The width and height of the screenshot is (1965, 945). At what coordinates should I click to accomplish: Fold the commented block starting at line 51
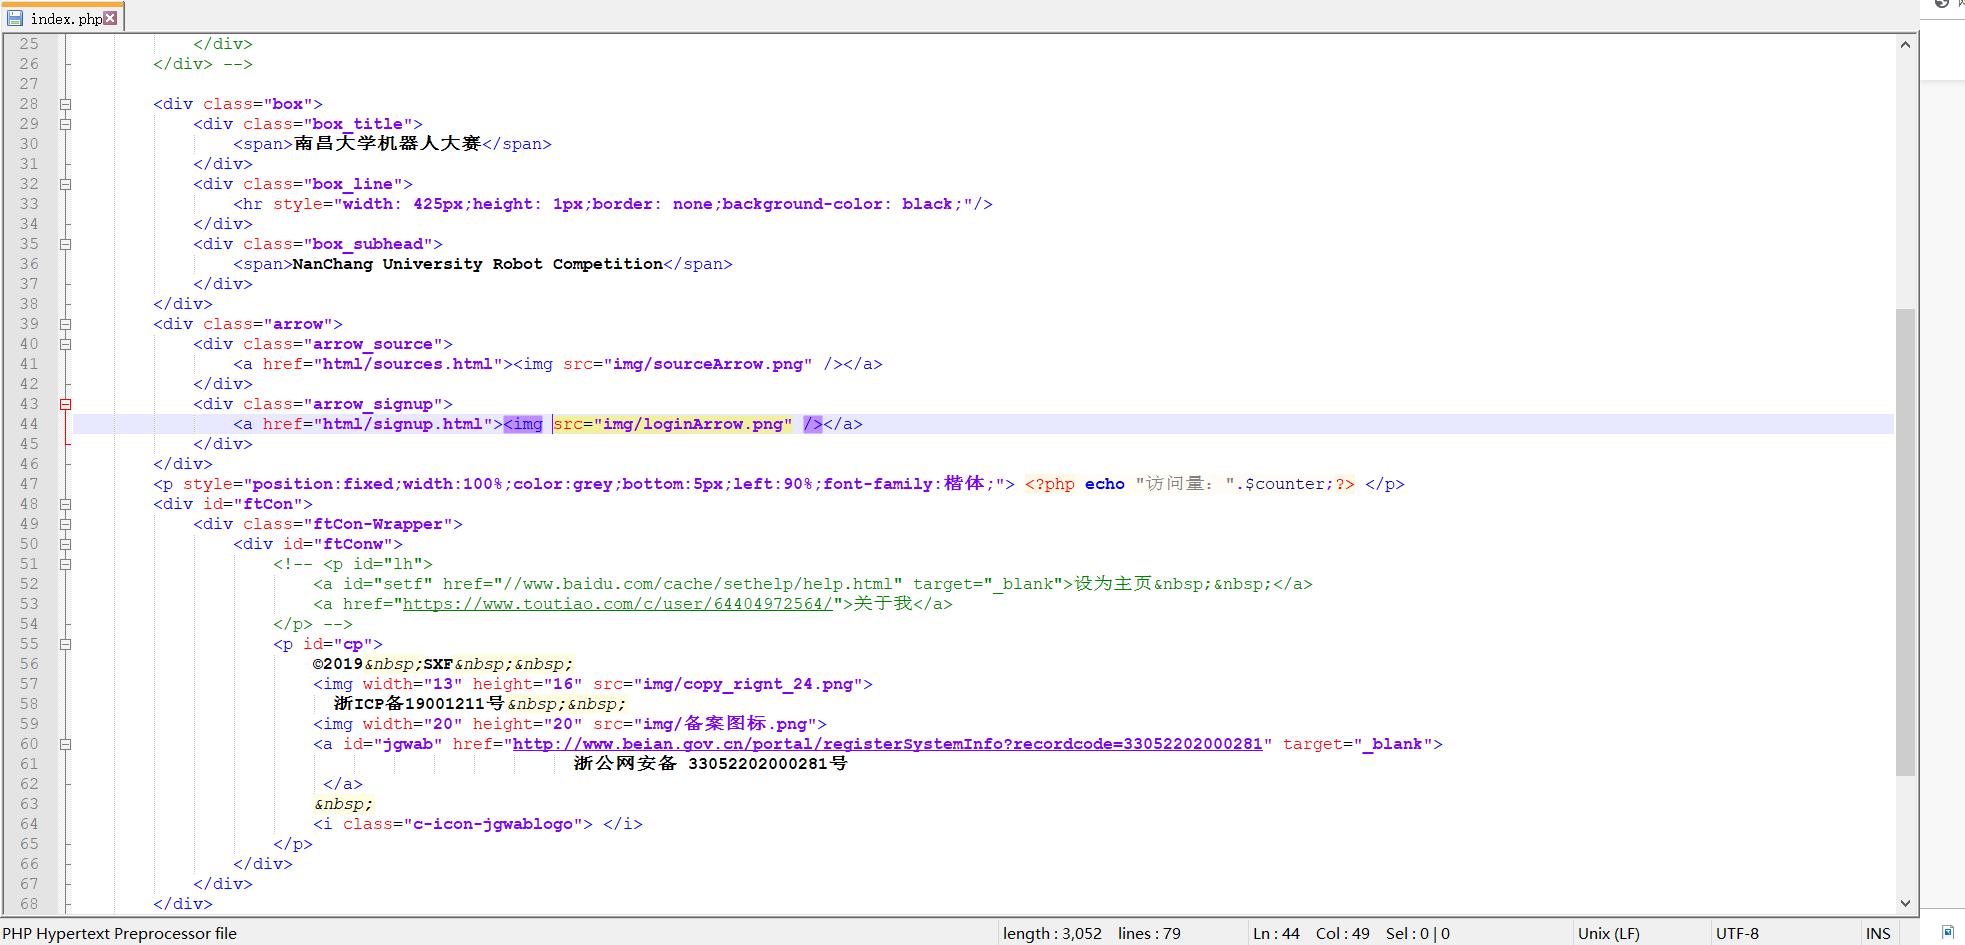tap(65, 564)
